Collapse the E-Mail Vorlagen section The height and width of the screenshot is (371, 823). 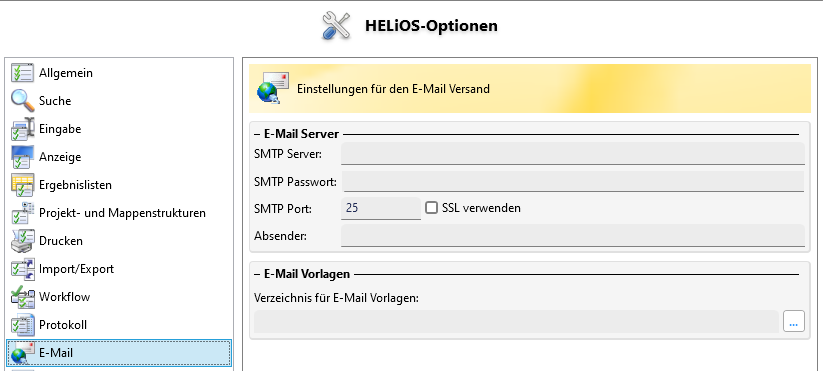coord(257,274)
